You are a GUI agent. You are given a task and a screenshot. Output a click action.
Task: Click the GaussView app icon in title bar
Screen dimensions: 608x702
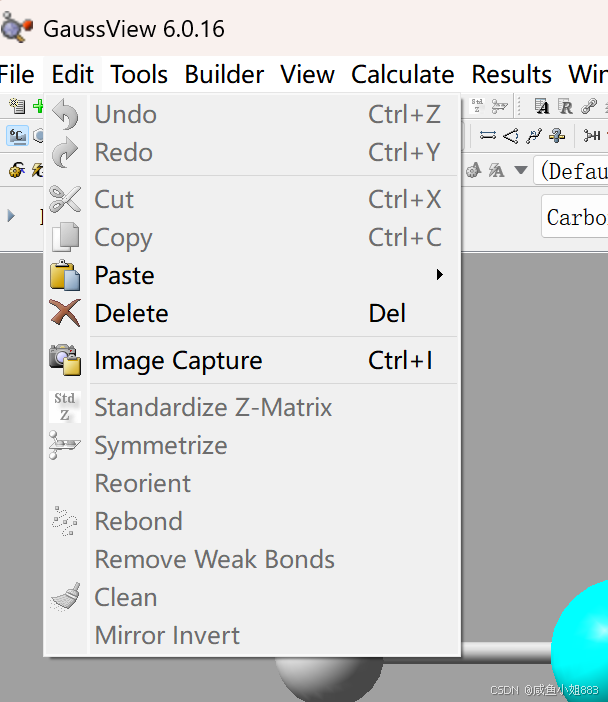16,28
